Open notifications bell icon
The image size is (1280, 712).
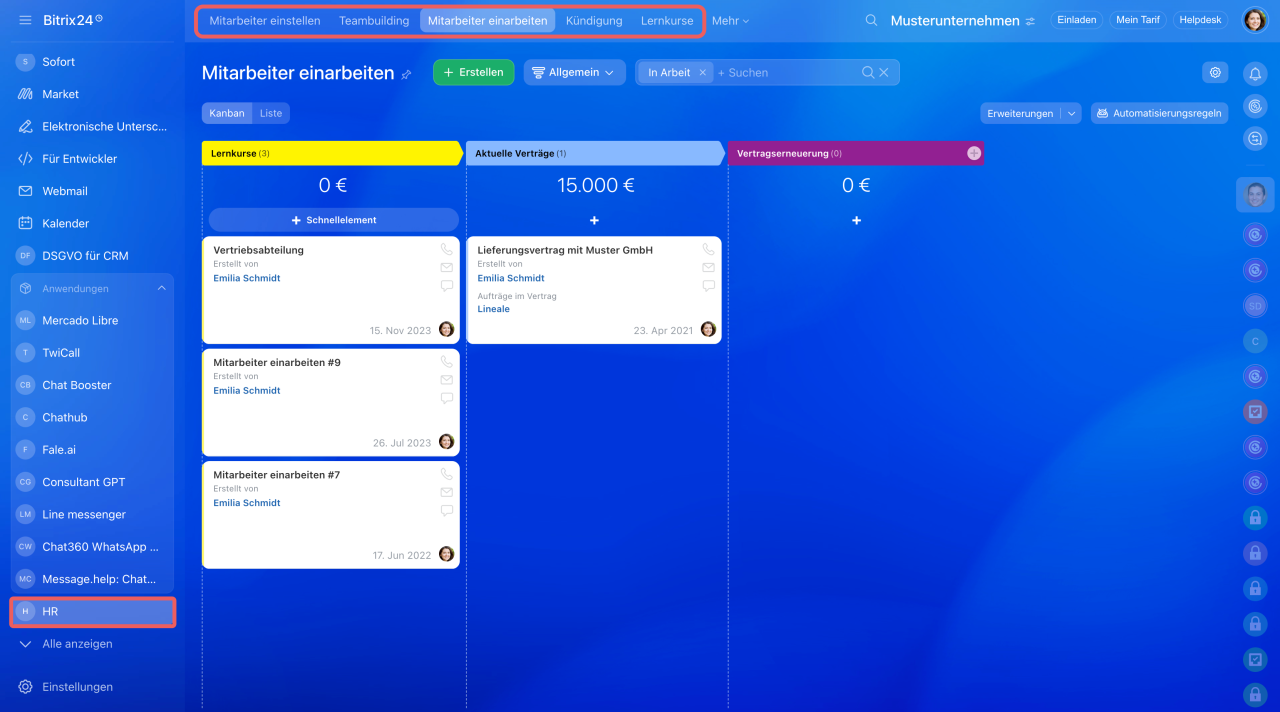(1255, 73)
